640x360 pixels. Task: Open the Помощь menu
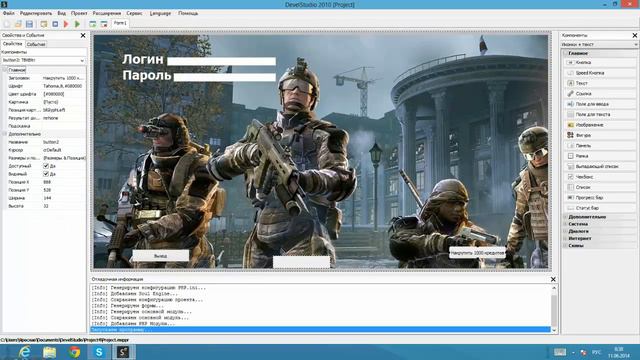tap(188, 13)
